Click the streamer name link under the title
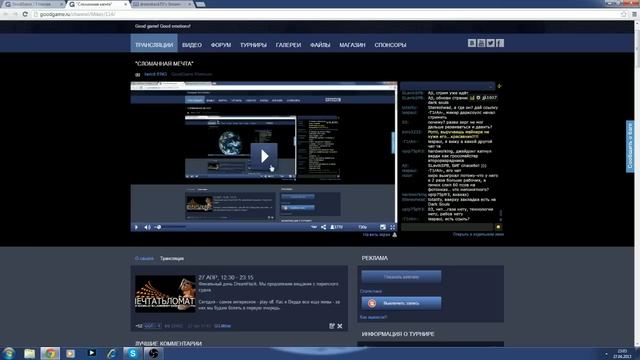640x360 pixels. 156,74
